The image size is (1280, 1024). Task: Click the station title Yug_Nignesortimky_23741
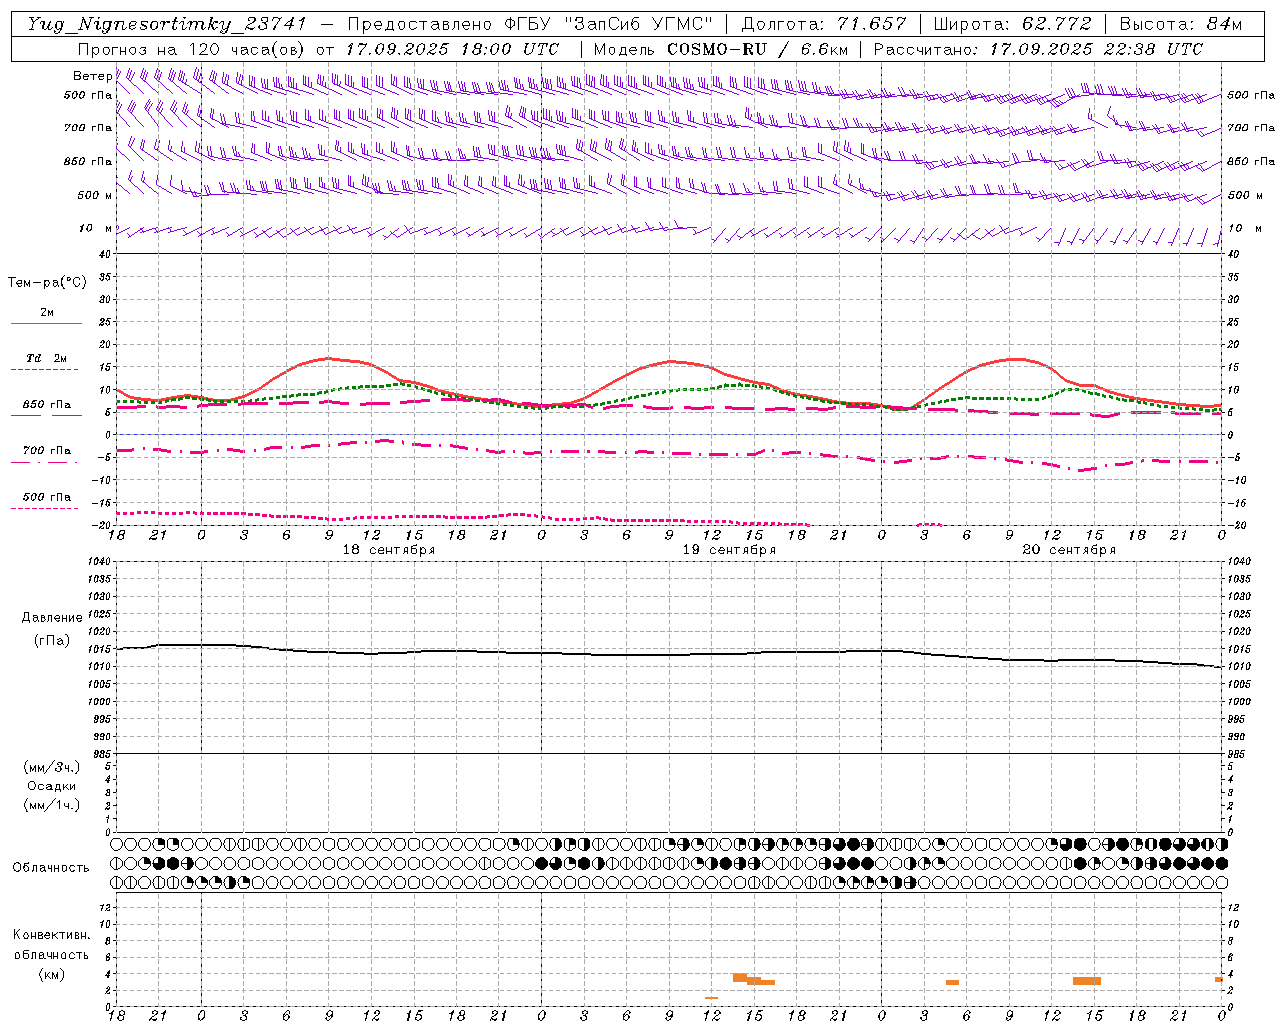pyautogui.click(x=167, y=24)
